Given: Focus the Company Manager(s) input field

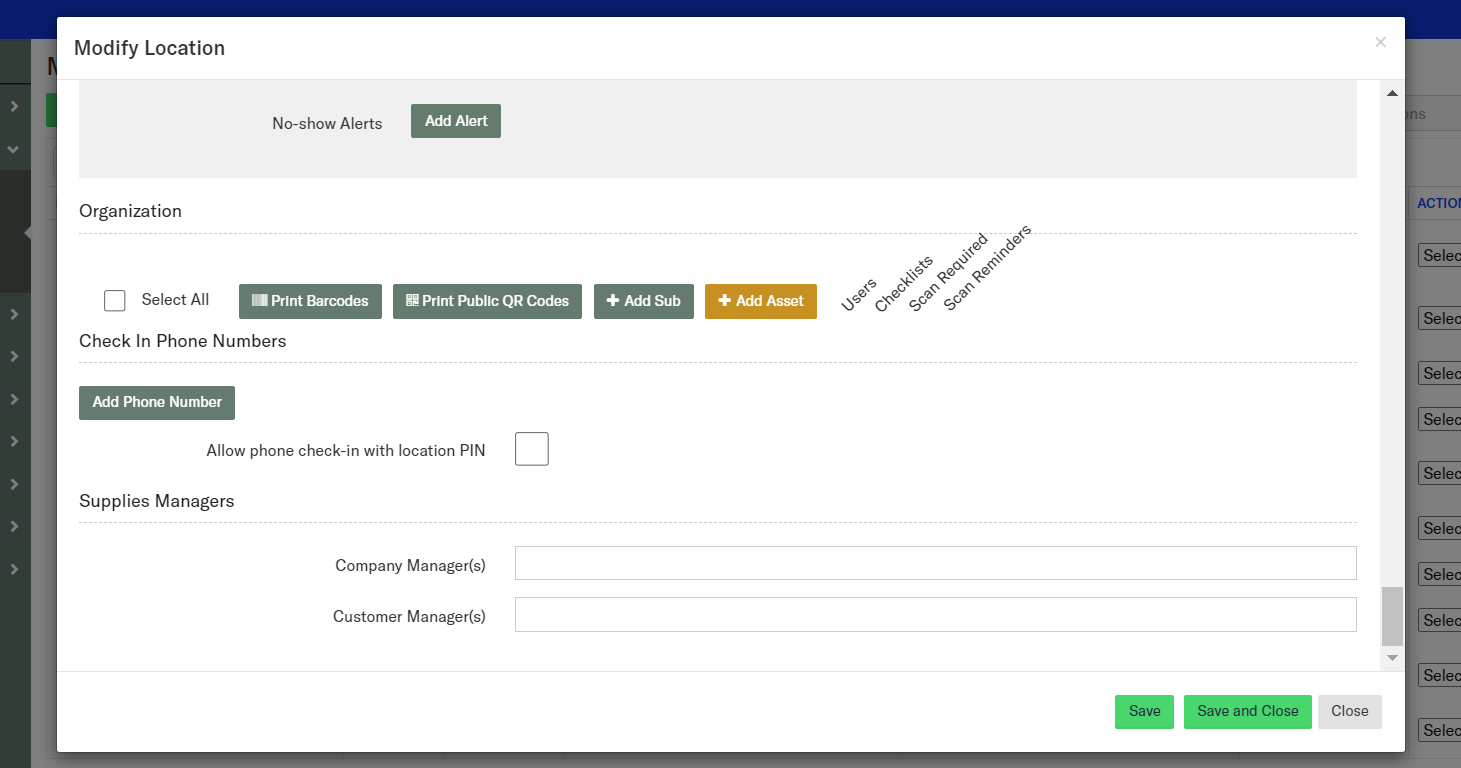Looking at the screenshot, I should [935, 564].
